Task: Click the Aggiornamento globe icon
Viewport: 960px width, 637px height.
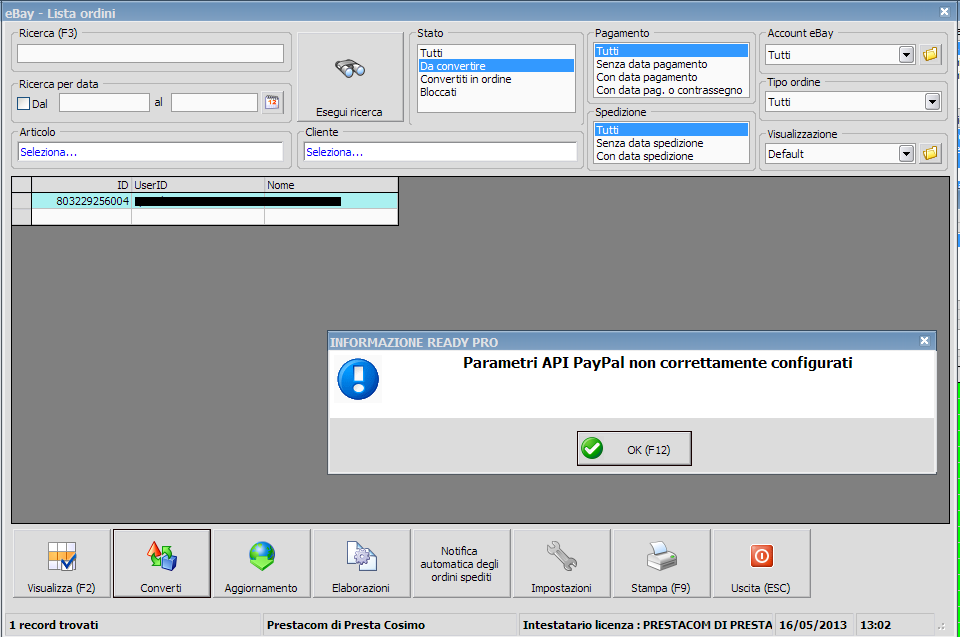Action: click(262, 556)
